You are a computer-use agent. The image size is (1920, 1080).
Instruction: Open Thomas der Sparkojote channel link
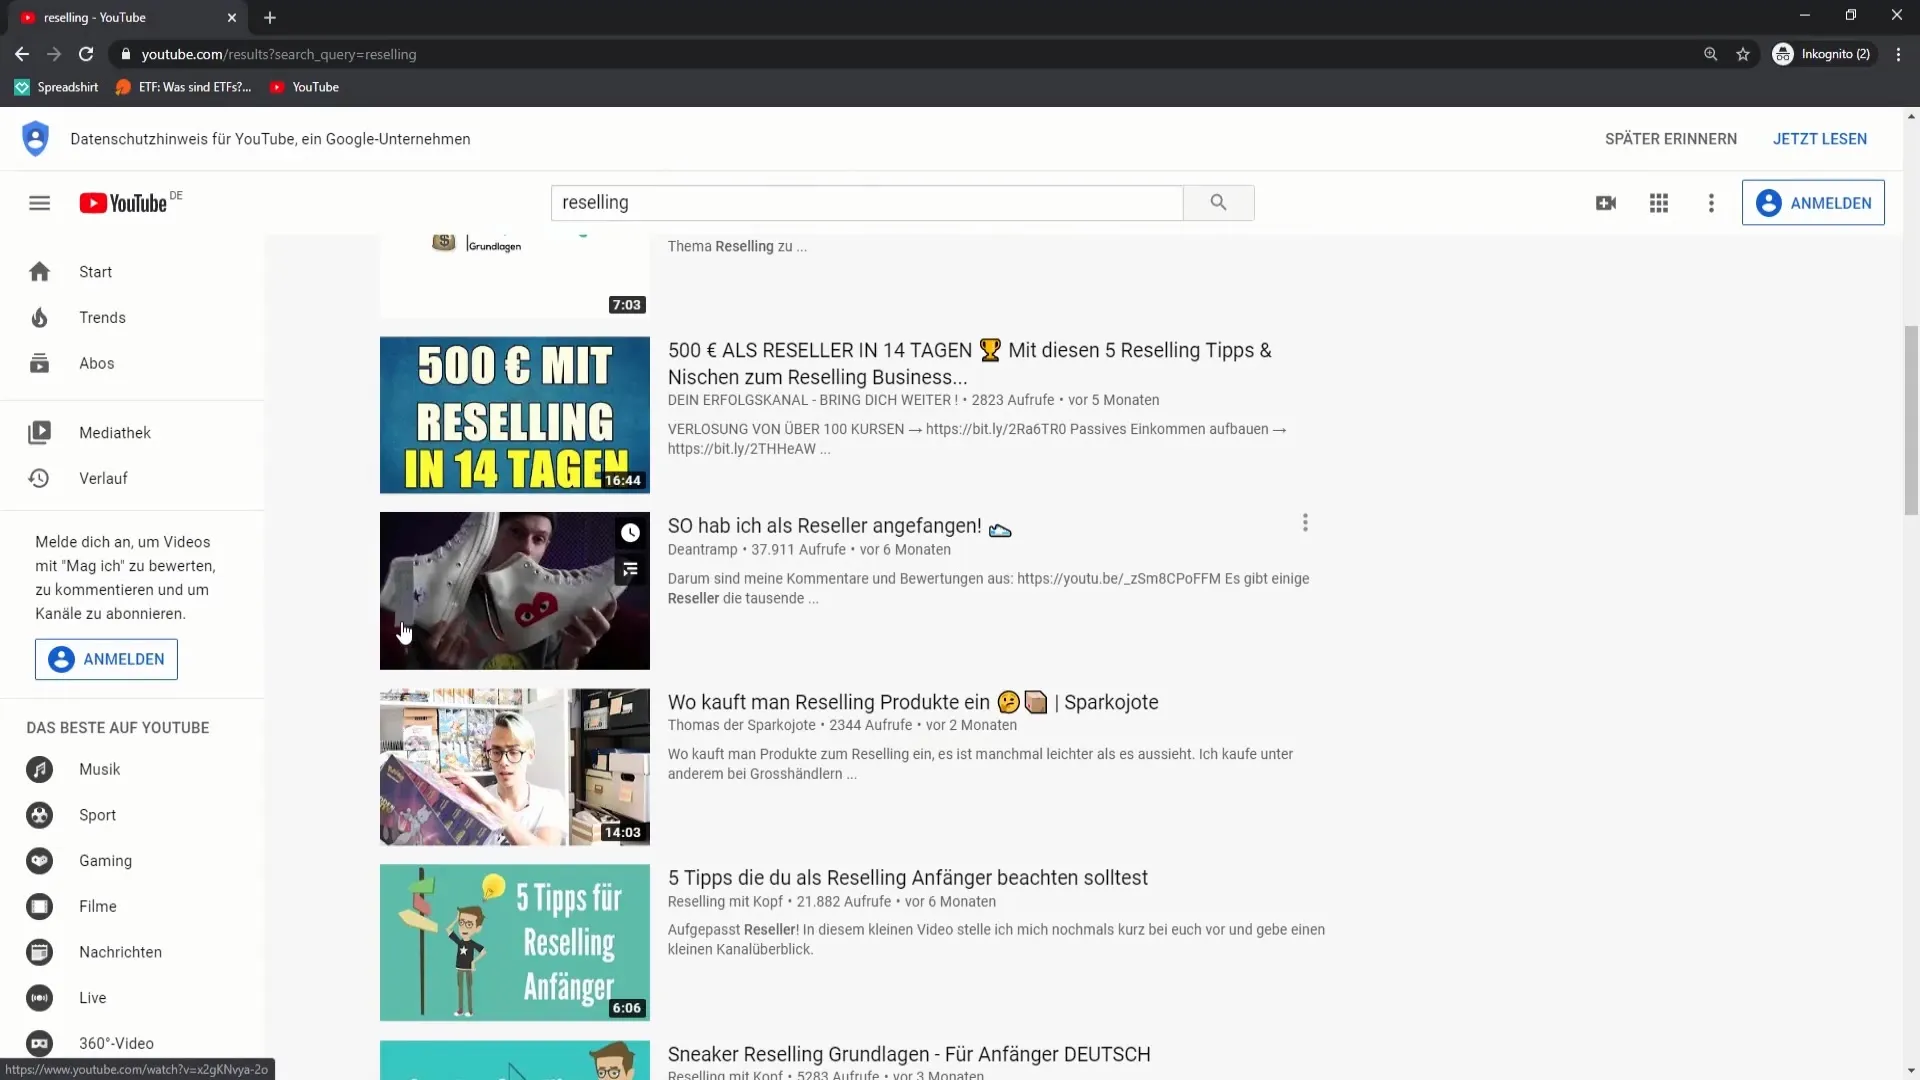tap(741, 725)
